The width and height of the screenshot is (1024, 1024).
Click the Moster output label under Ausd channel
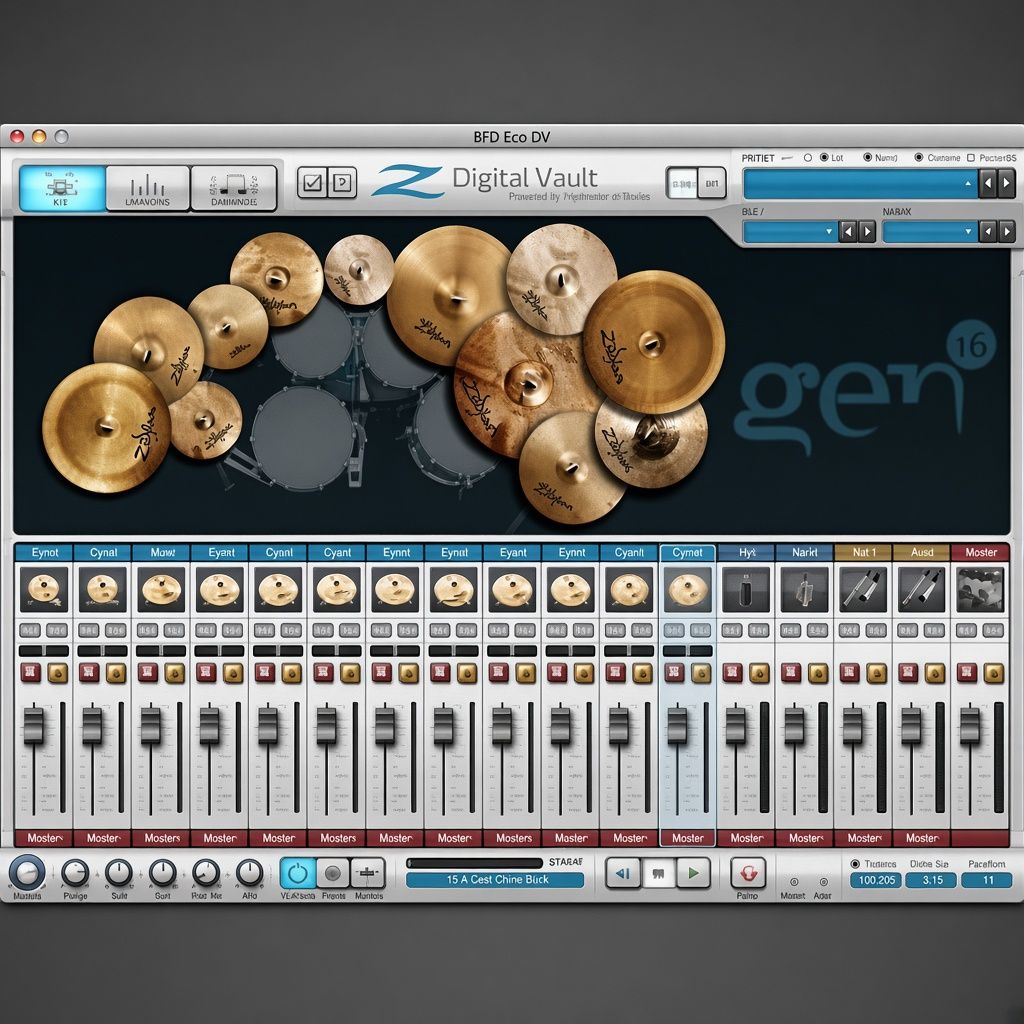click(922, 838)
